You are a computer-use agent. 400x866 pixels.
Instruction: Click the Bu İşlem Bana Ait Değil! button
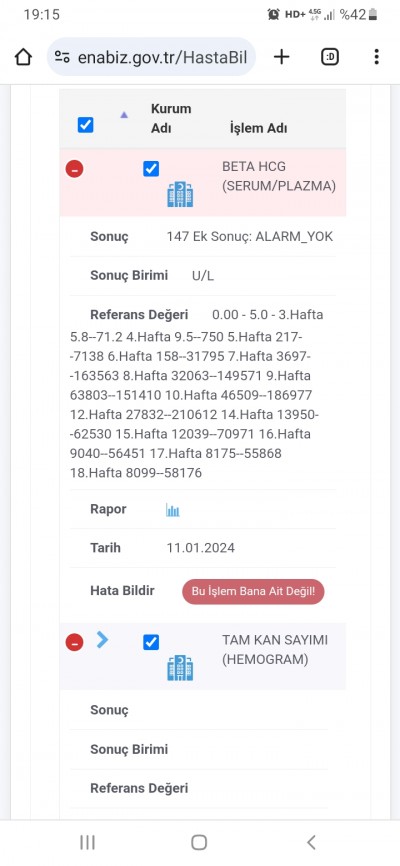[x=253, y=592]
